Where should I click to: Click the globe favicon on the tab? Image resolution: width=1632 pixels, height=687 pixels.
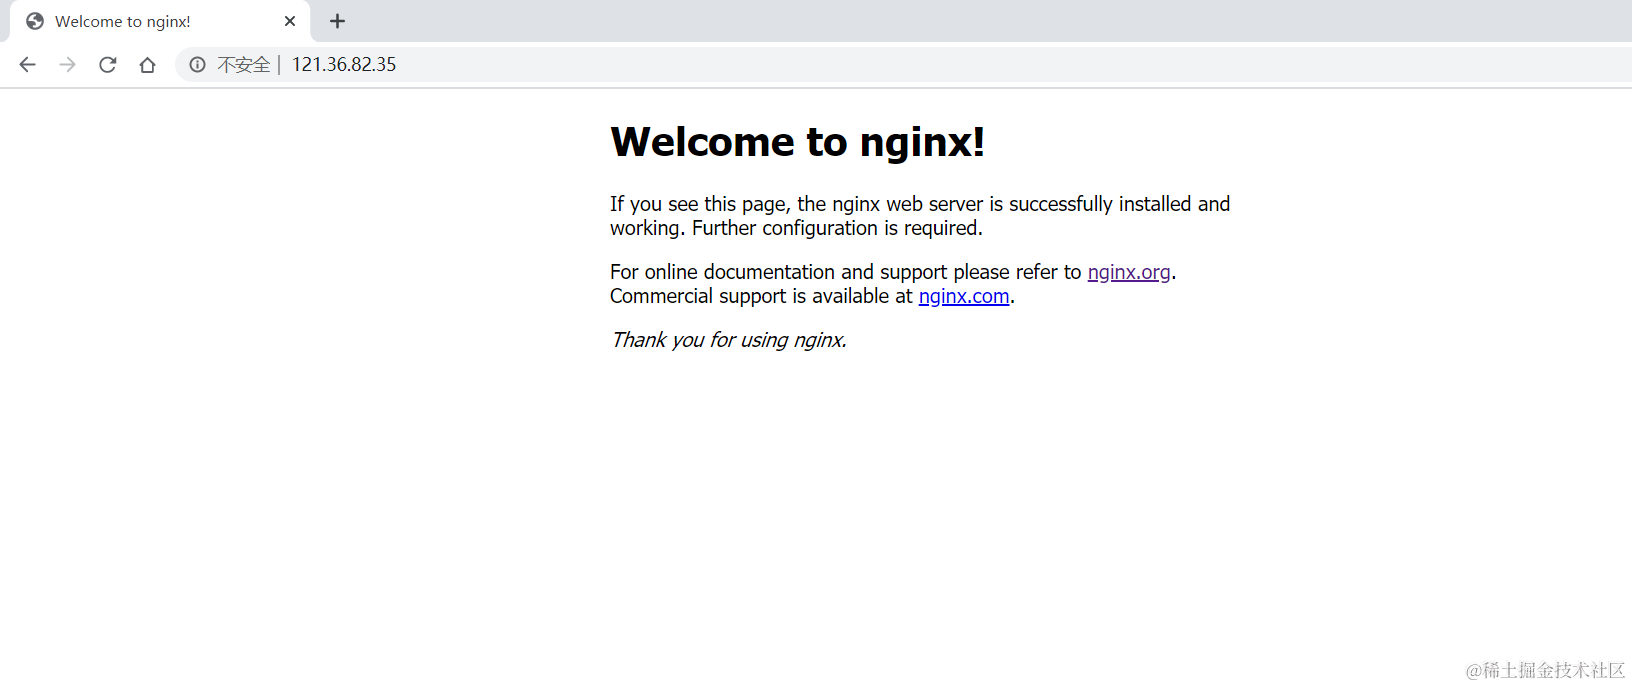point(35,21)
